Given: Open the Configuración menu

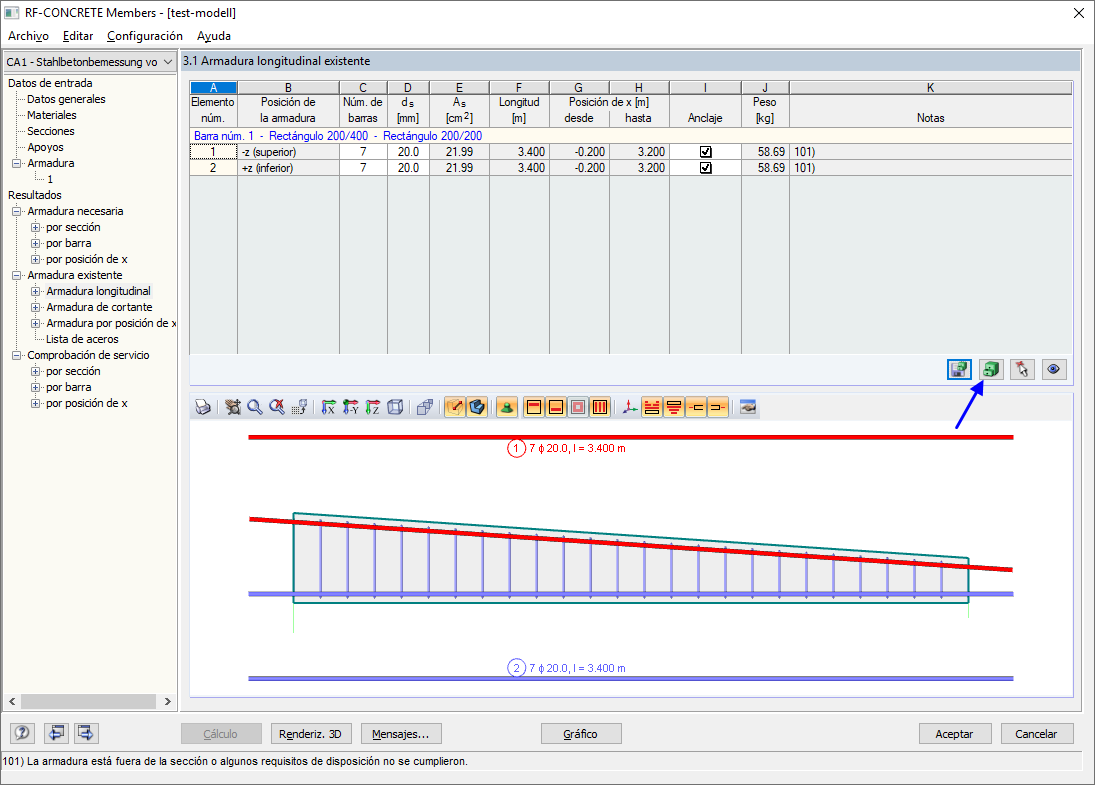Looking at the screenshot, I should [x=145, y=36].
